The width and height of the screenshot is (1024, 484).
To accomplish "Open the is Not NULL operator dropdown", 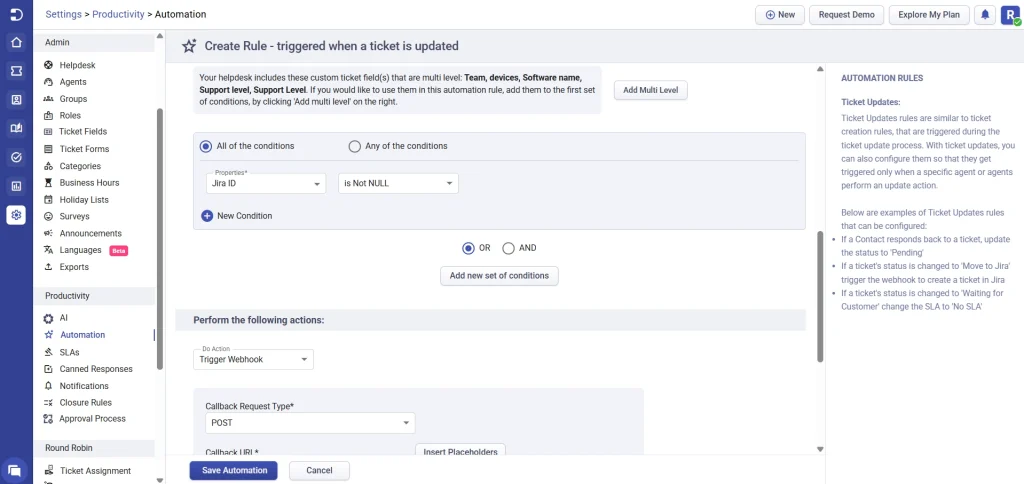I will click(398, 184).
